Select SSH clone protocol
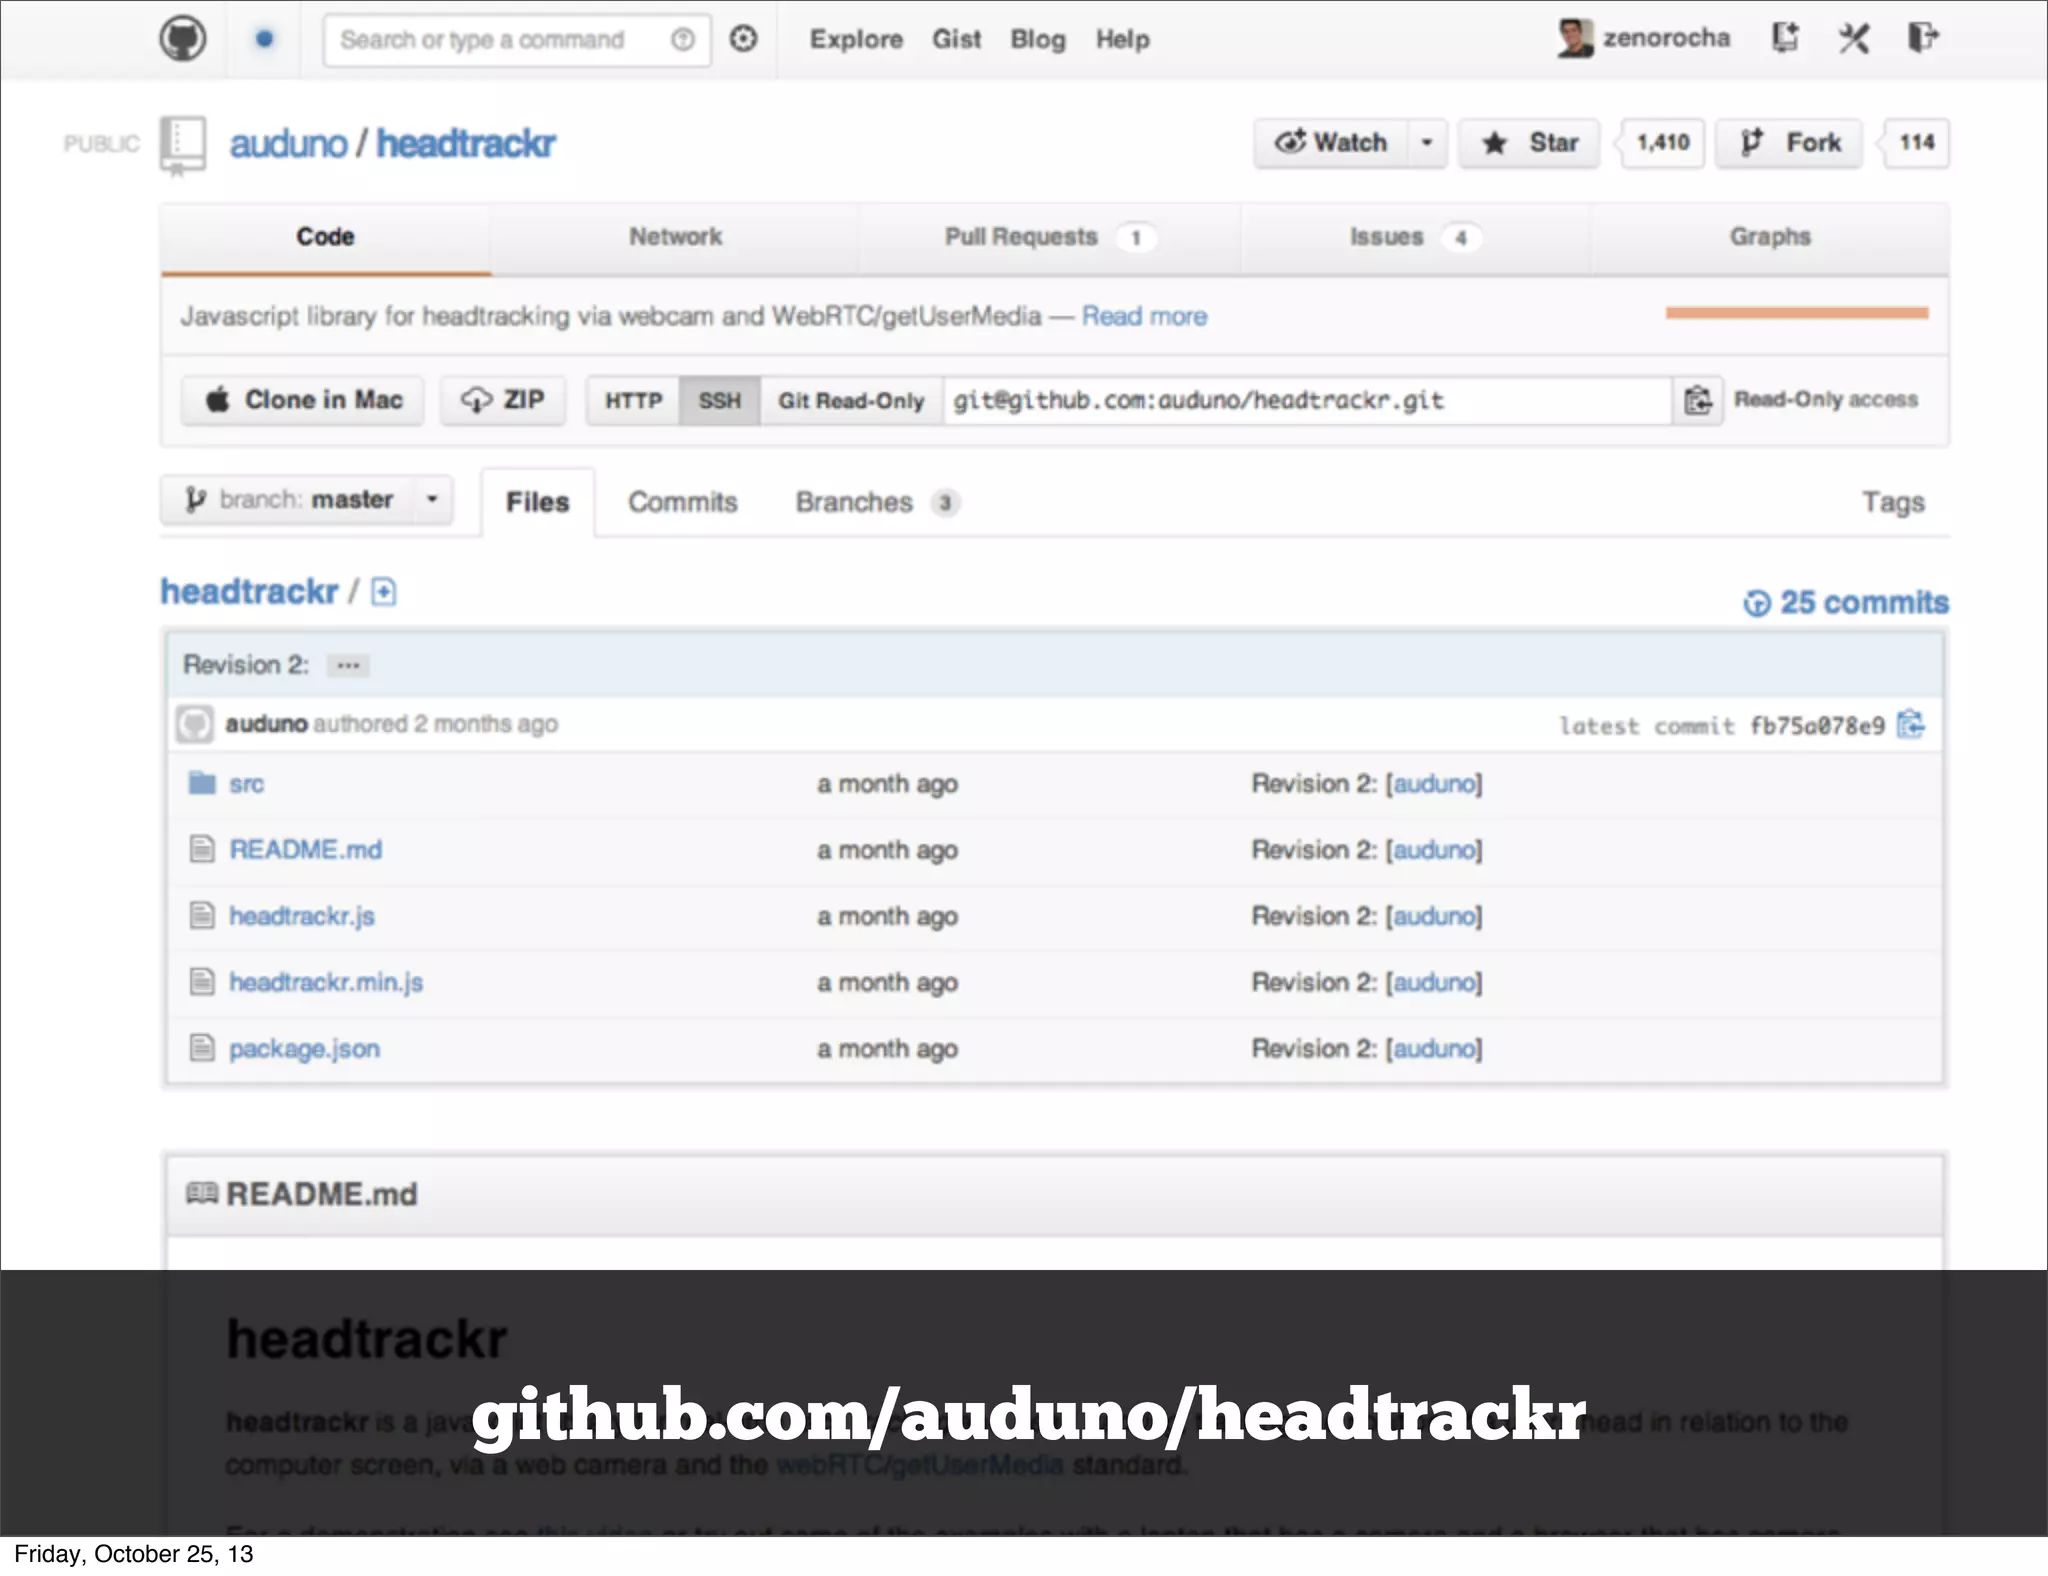Image resolution: width=2048 pixels, height=1576 pixels. pyautogui.click(x=719, y=400)
